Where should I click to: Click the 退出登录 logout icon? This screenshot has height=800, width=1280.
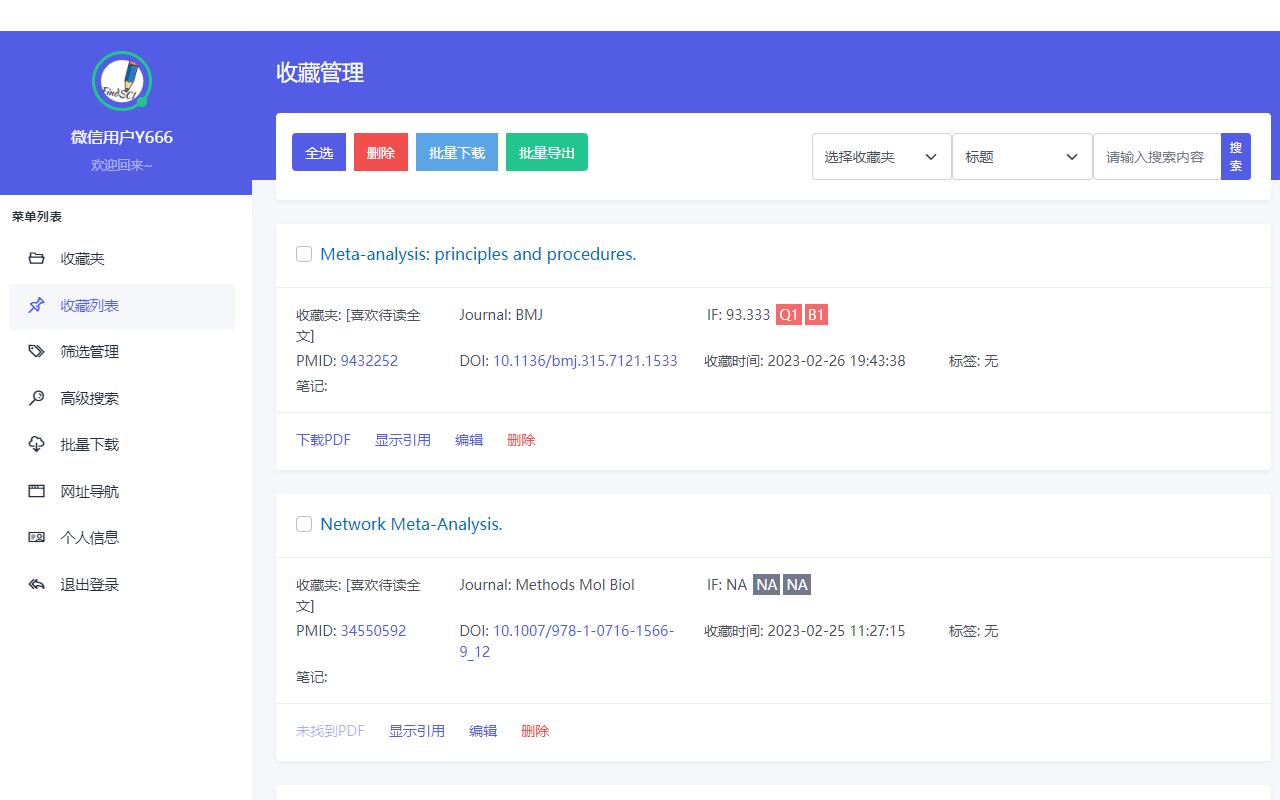36,584
